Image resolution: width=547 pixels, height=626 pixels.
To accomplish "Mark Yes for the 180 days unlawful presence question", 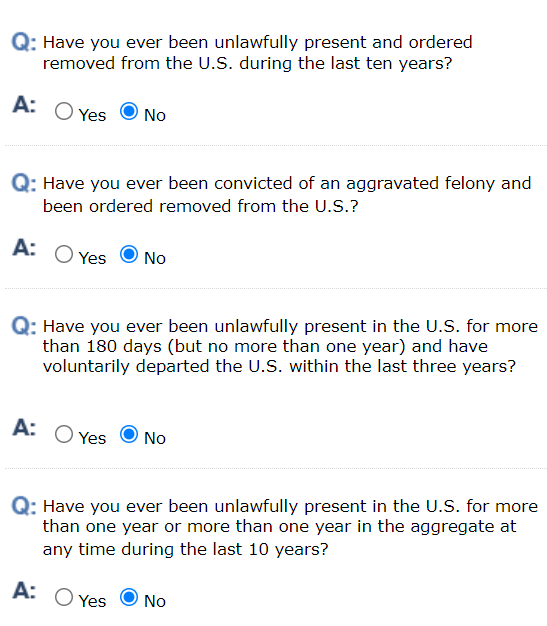I will tap(64, 434).
